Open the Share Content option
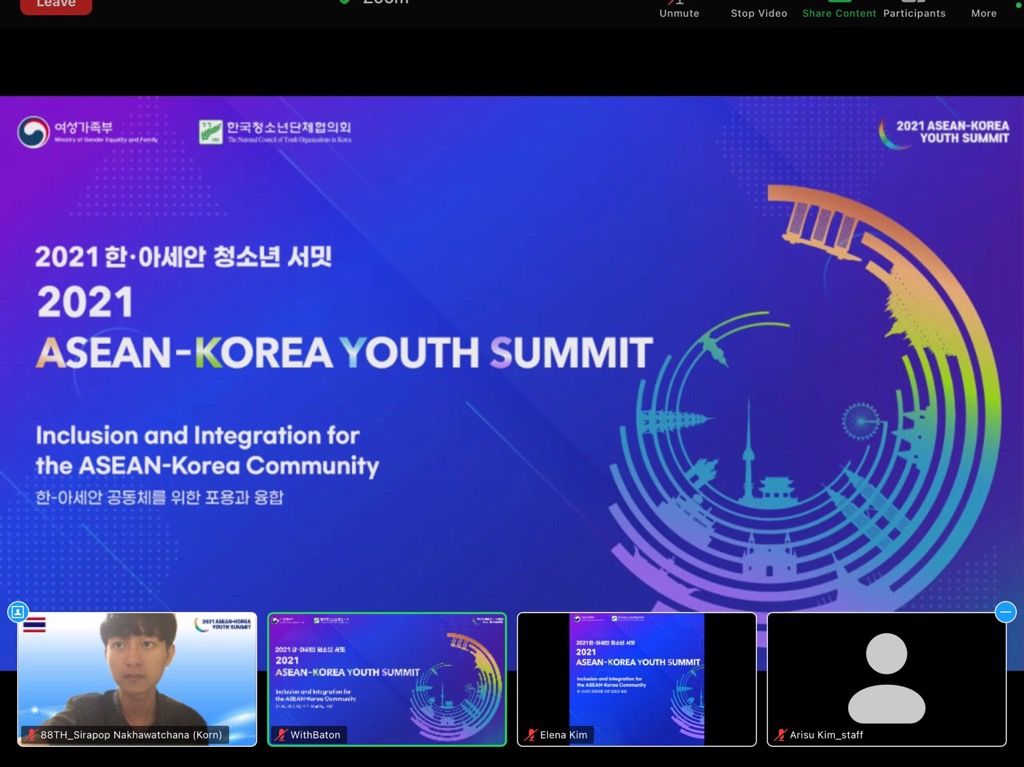This screenshot has width=1024, height=767. (x=839, y=8)
